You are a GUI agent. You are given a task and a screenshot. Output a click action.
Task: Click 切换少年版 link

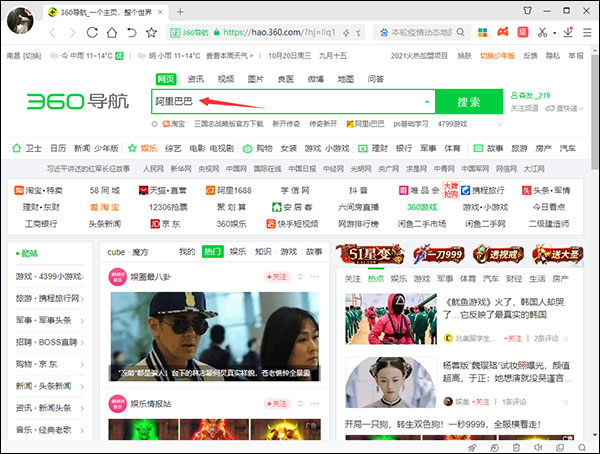[497, 56]
